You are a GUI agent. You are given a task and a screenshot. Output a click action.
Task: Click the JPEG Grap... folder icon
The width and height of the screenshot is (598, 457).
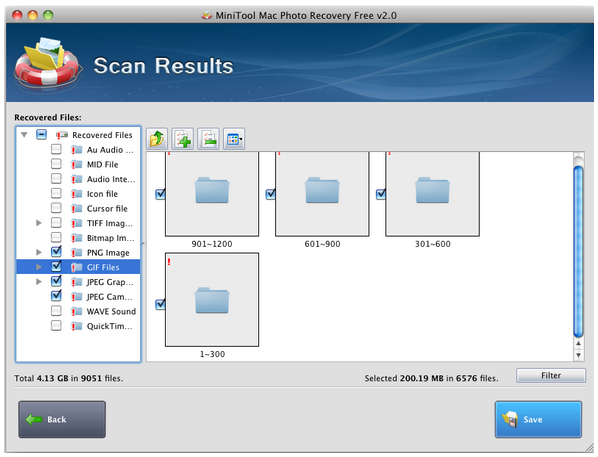tap(77, 282)
